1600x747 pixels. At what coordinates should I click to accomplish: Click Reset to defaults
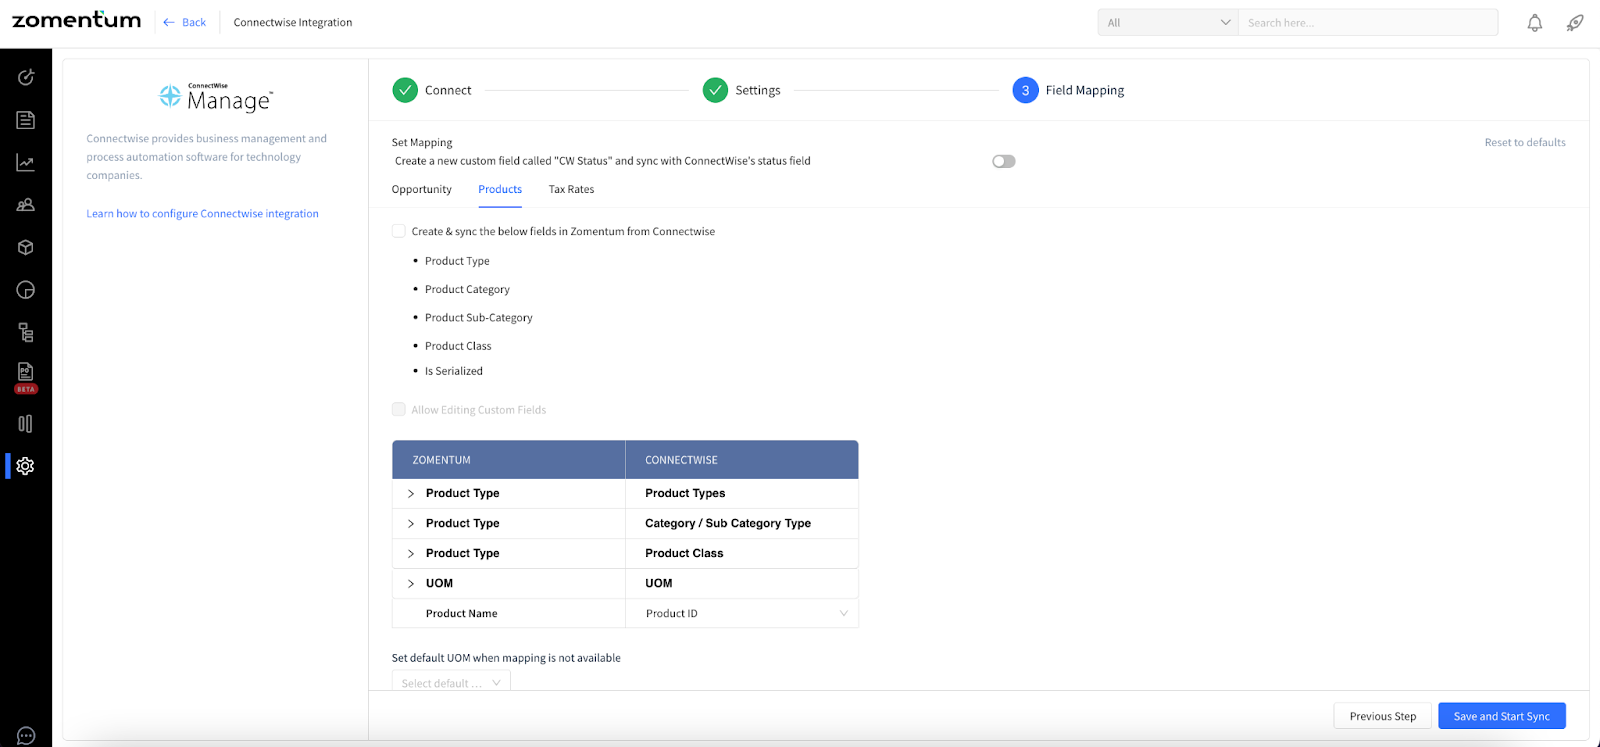1525,142
